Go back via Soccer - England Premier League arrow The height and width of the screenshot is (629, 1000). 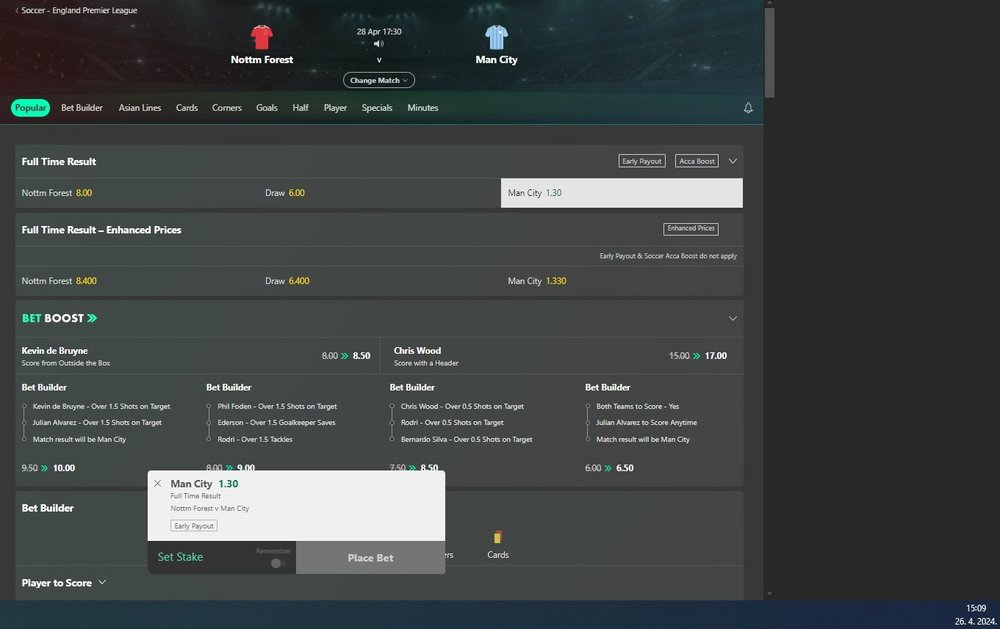click(17, 10)
